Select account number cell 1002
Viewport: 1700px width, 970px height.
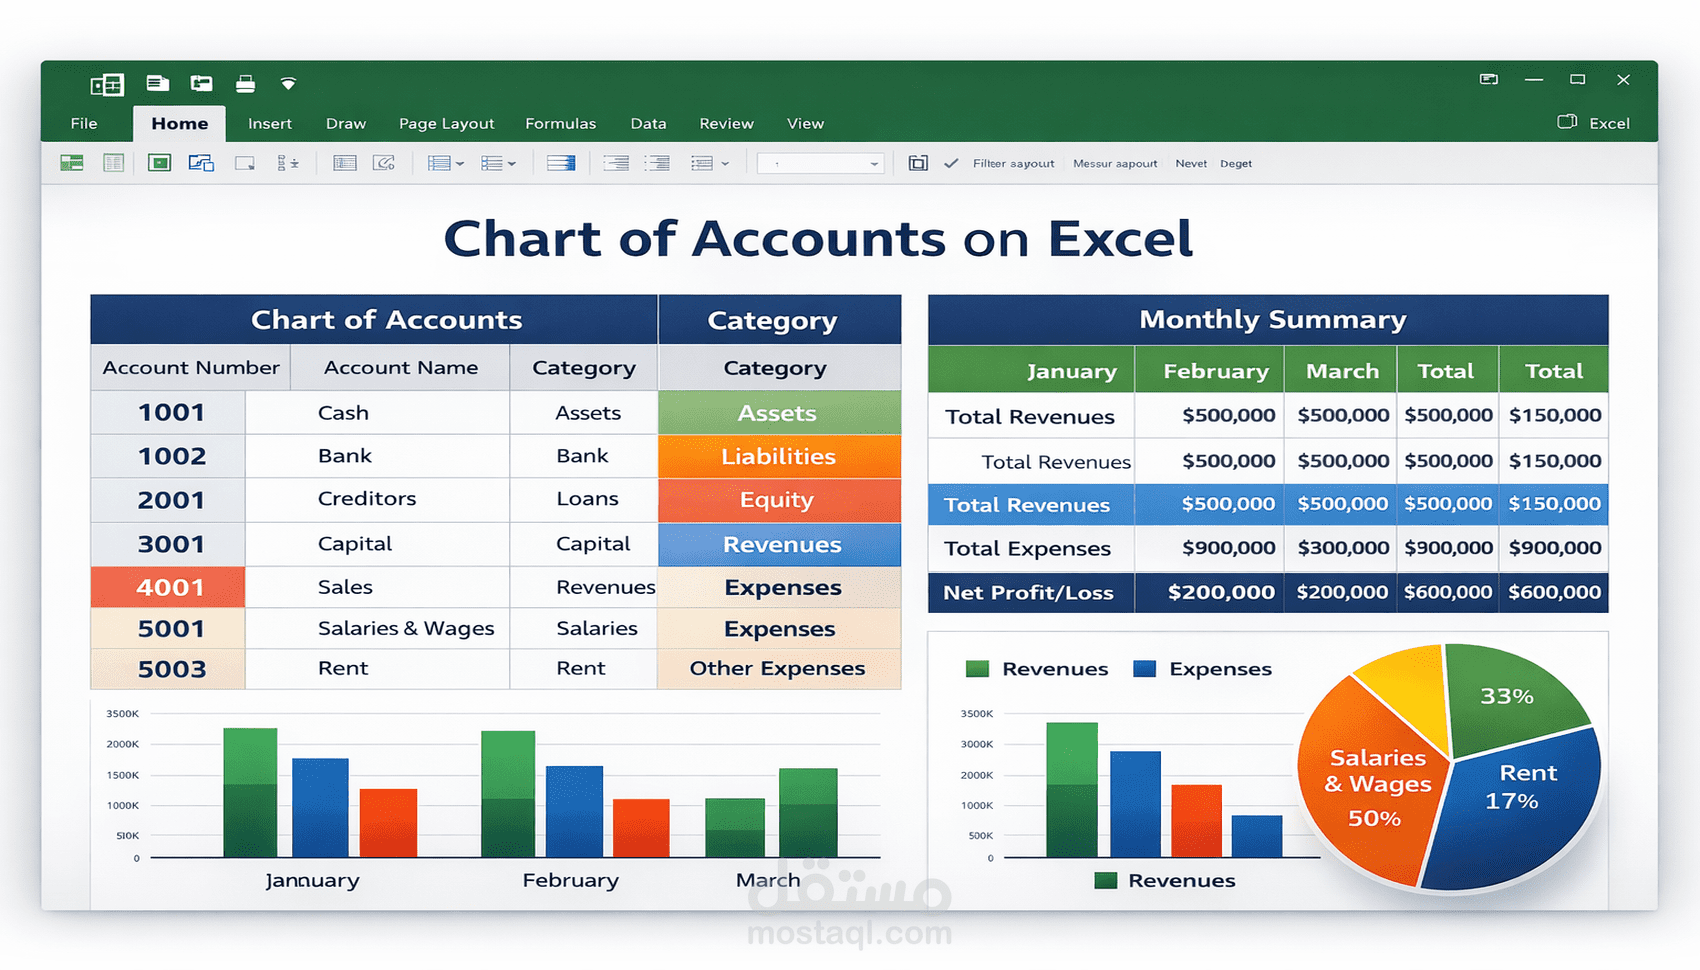click(168, 456)
